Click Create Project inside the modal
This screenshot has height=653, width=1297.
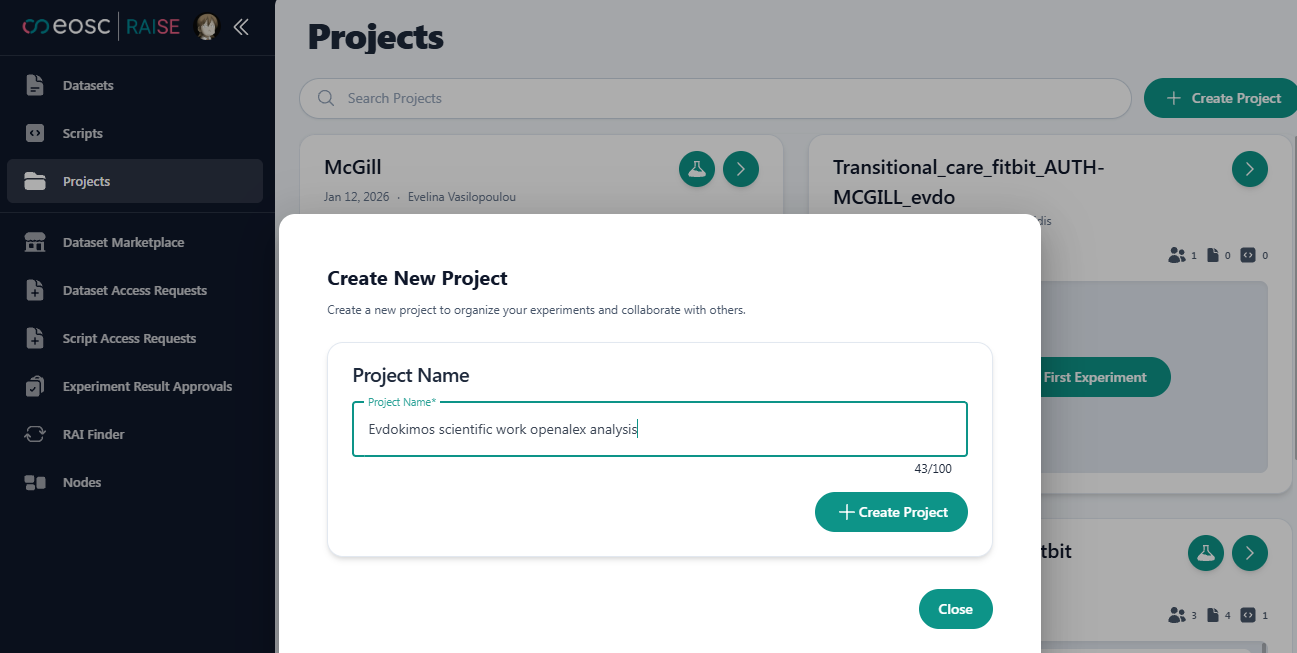click(x=890, y=512)
